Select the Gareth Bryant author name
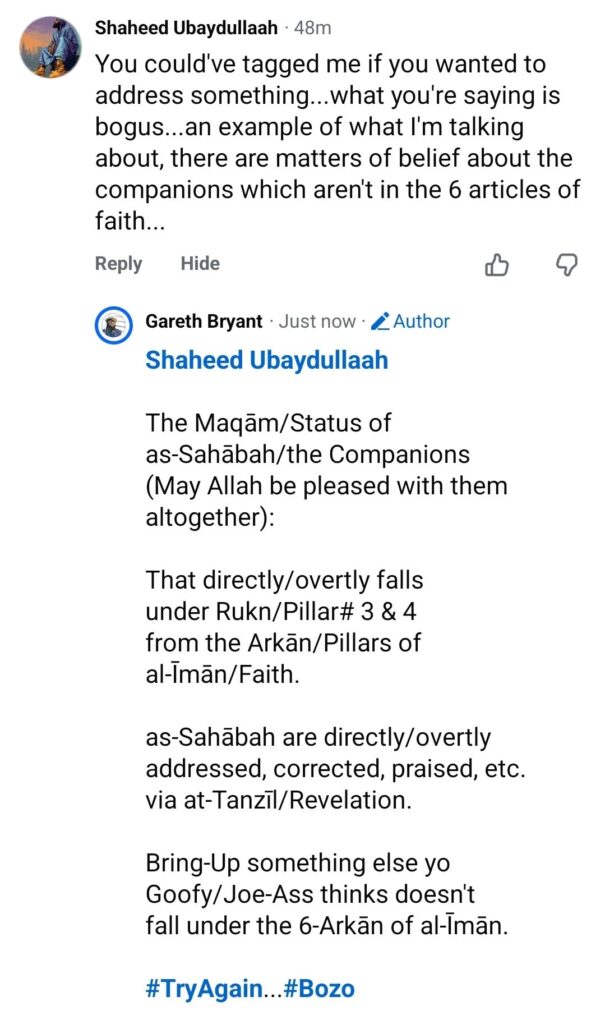 pos(204,322)
